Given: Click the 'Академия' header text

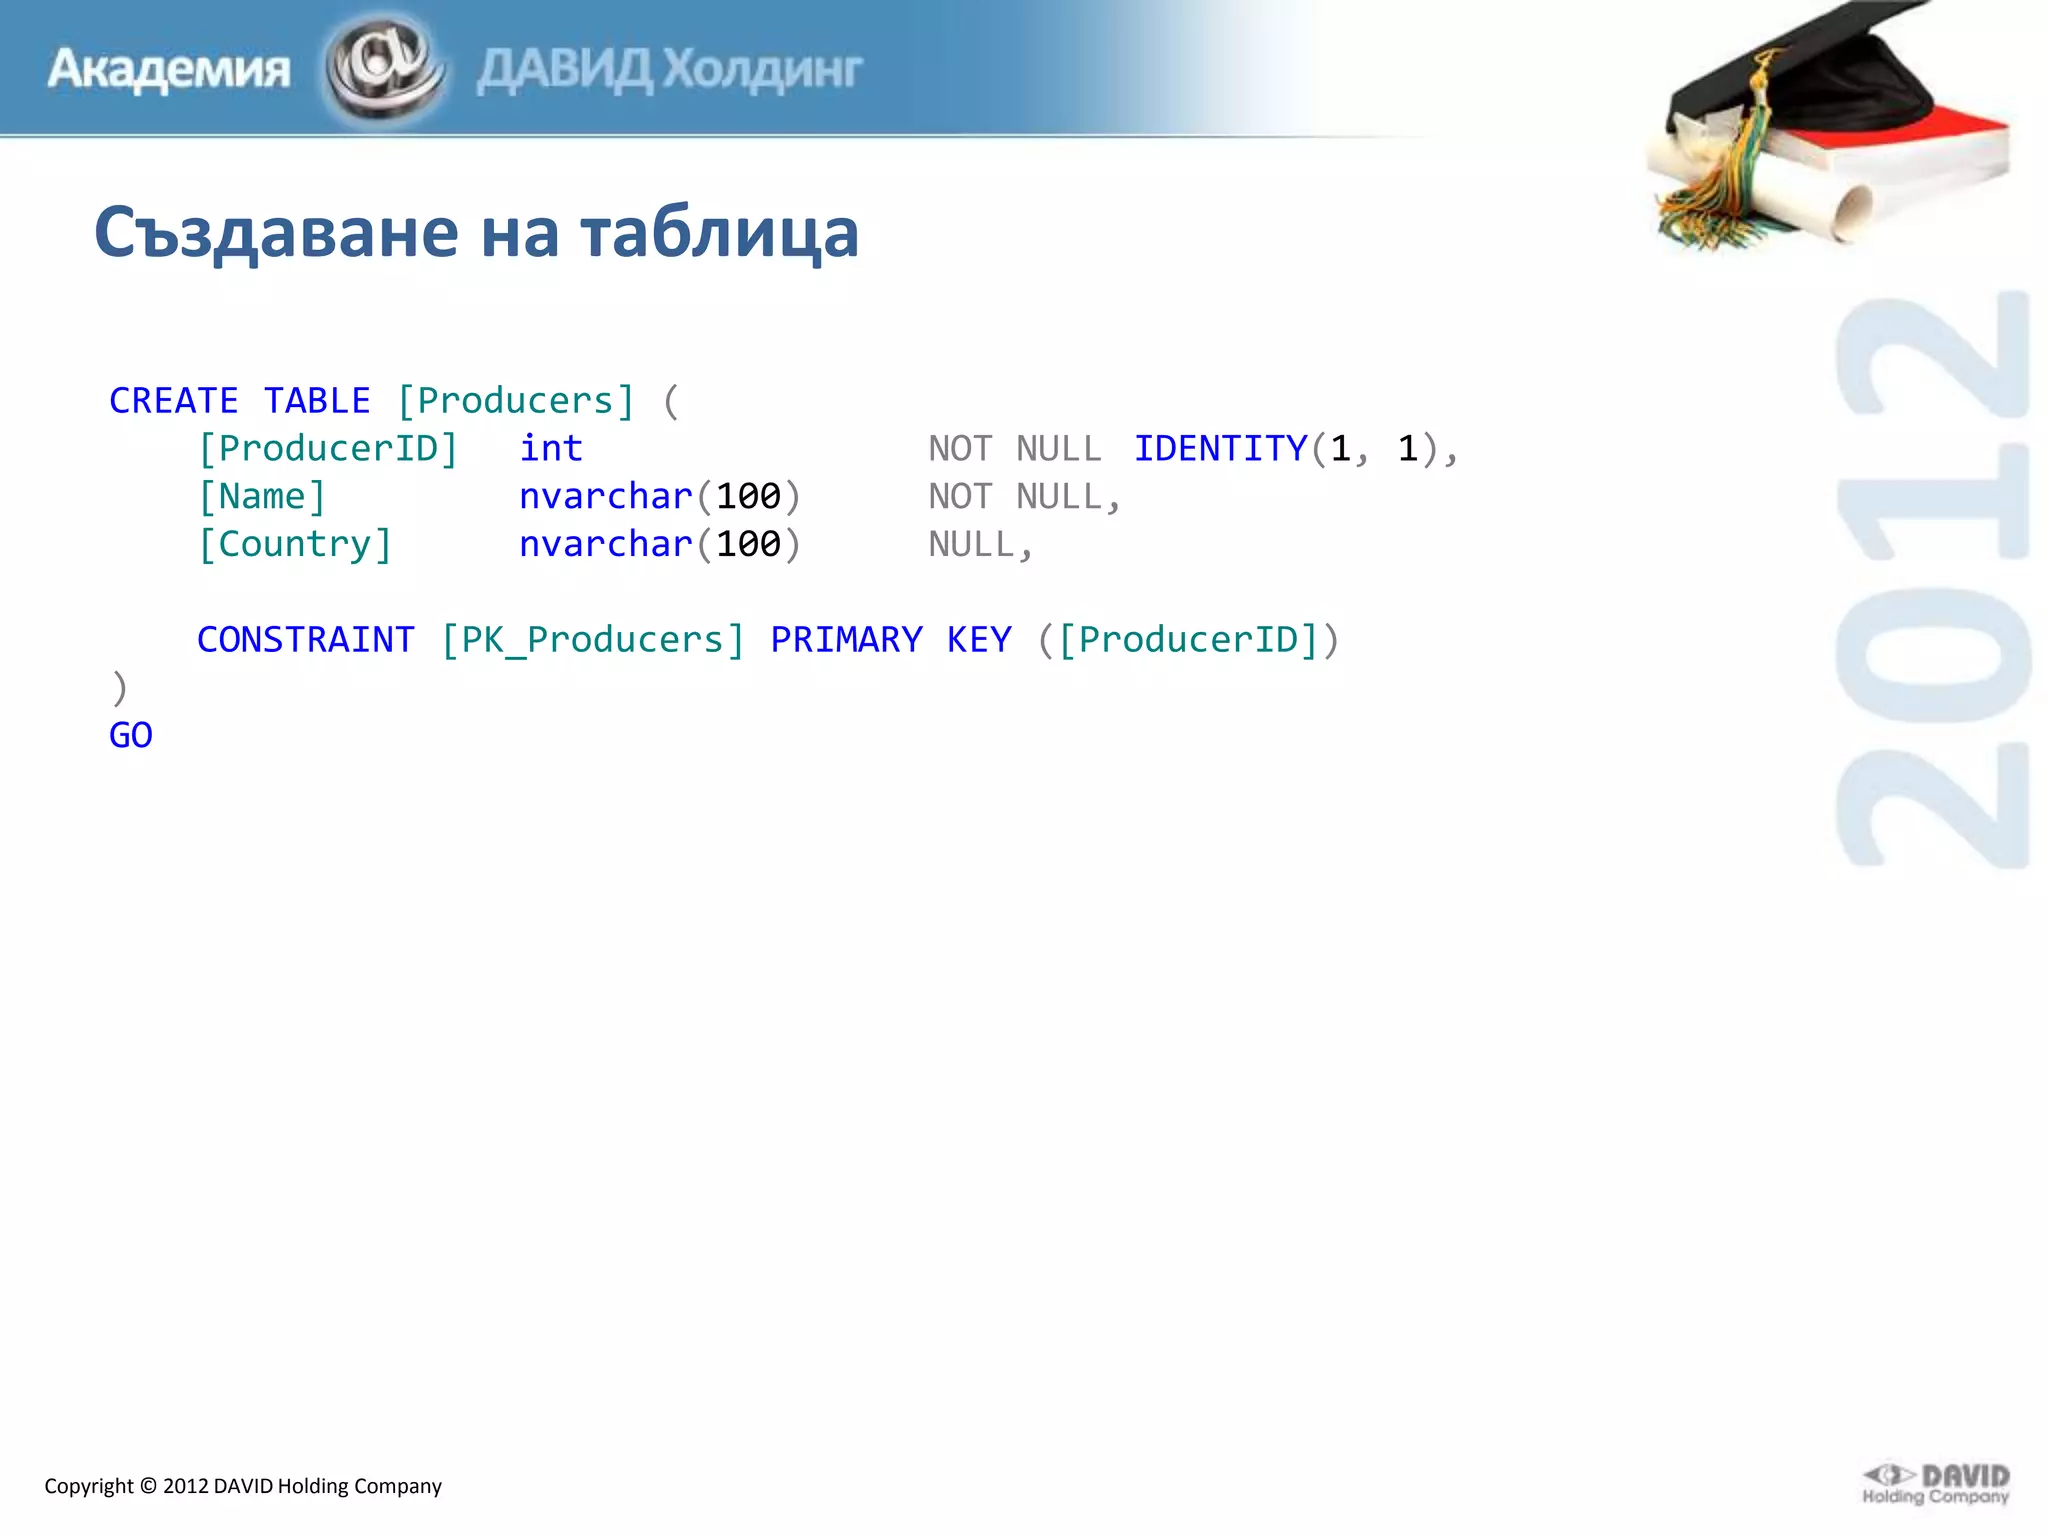Looking at the screenshot, I should coord(169,70).
